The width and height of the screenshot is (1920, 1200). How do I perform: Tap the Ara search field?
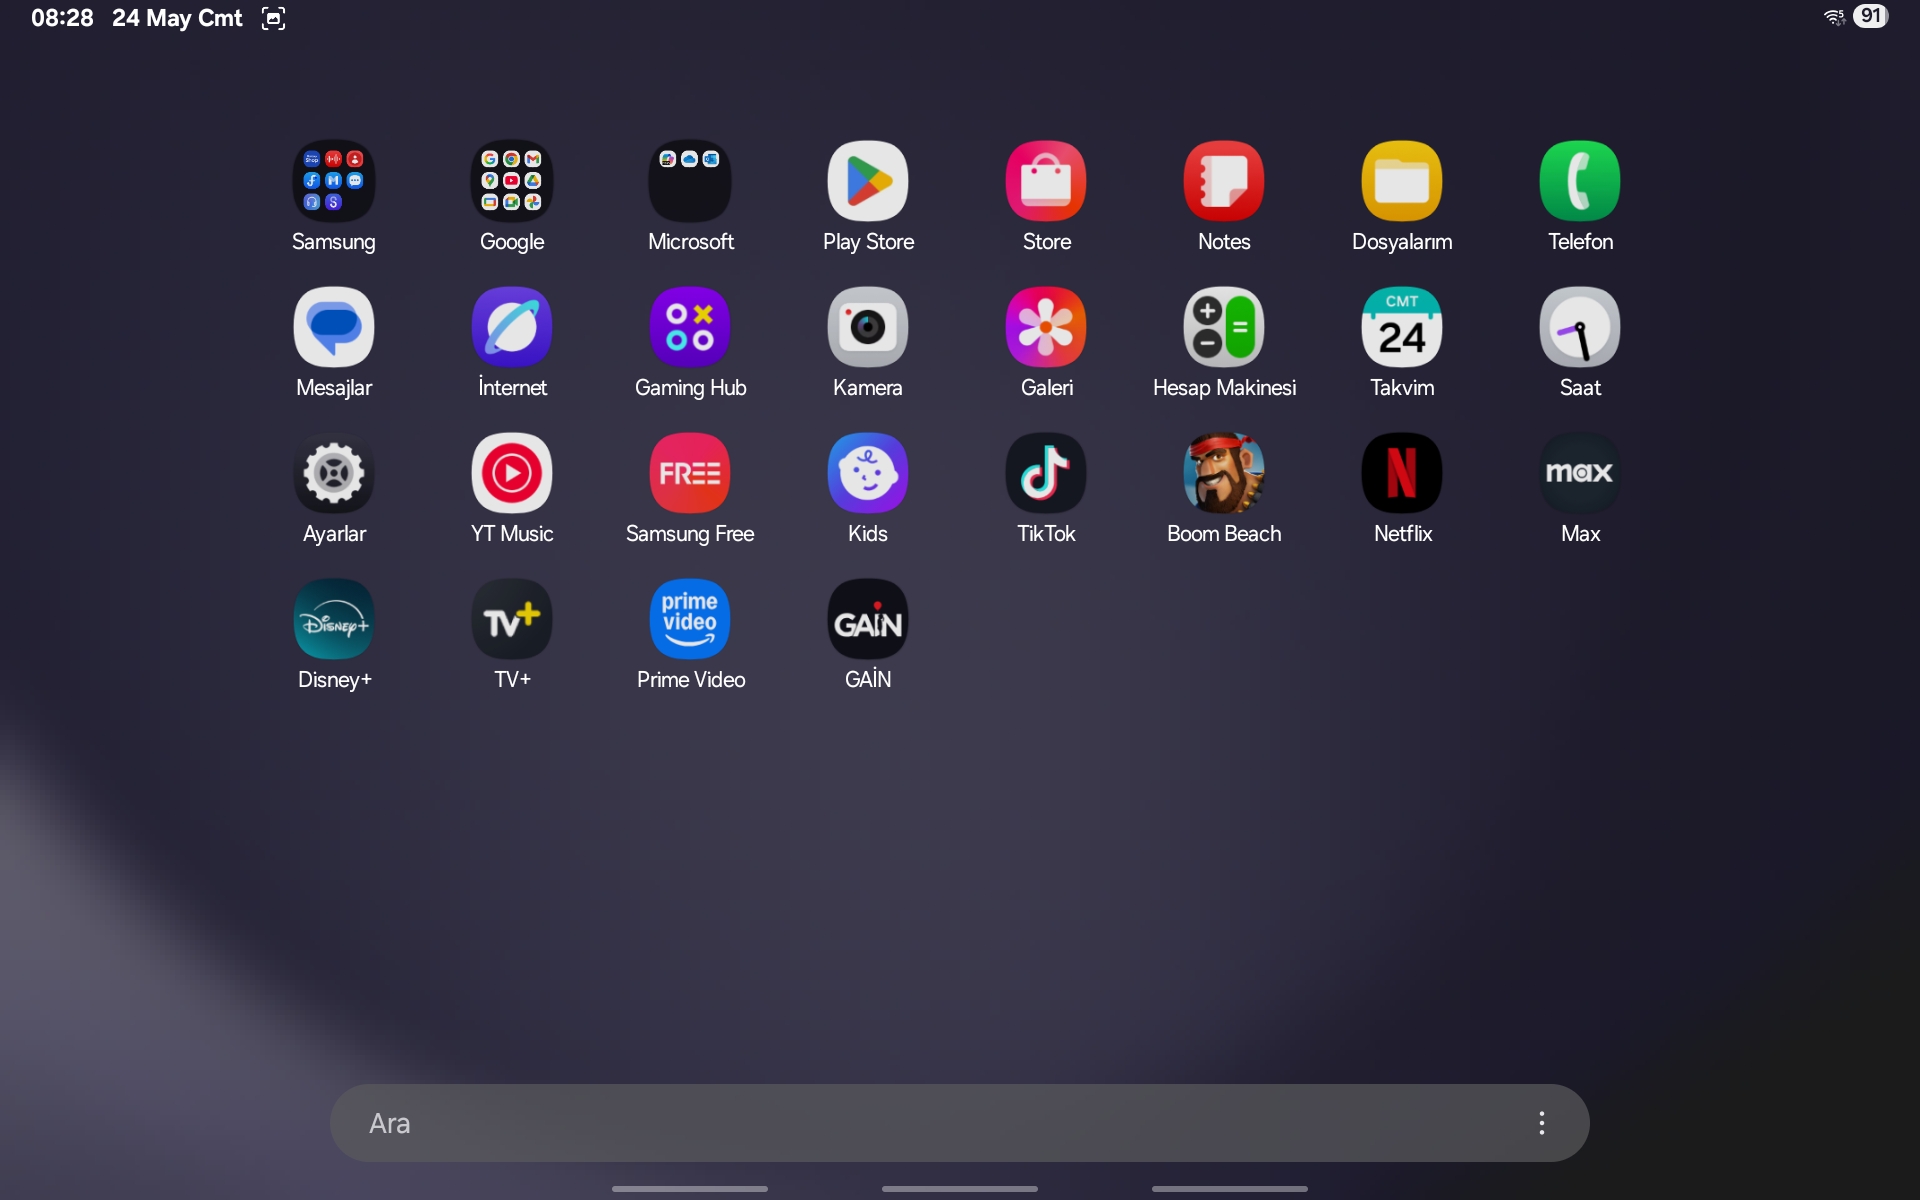[x=960, y=1123]
